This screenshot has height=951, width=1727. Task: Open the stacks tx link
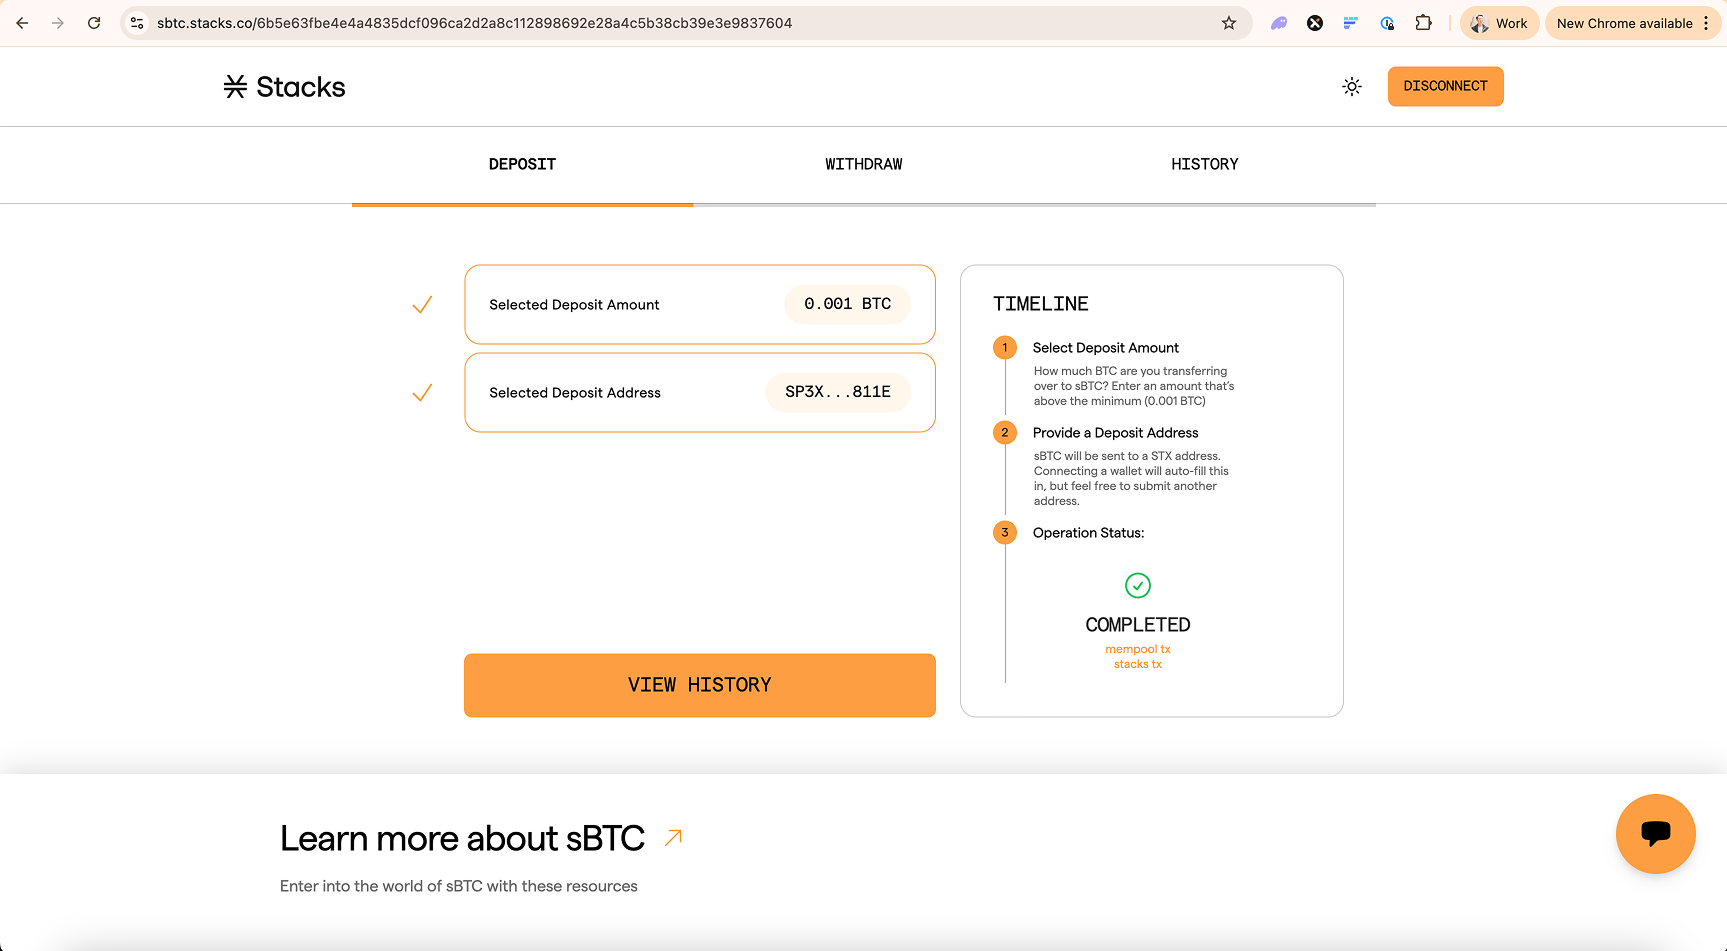tap(1138, 664)
